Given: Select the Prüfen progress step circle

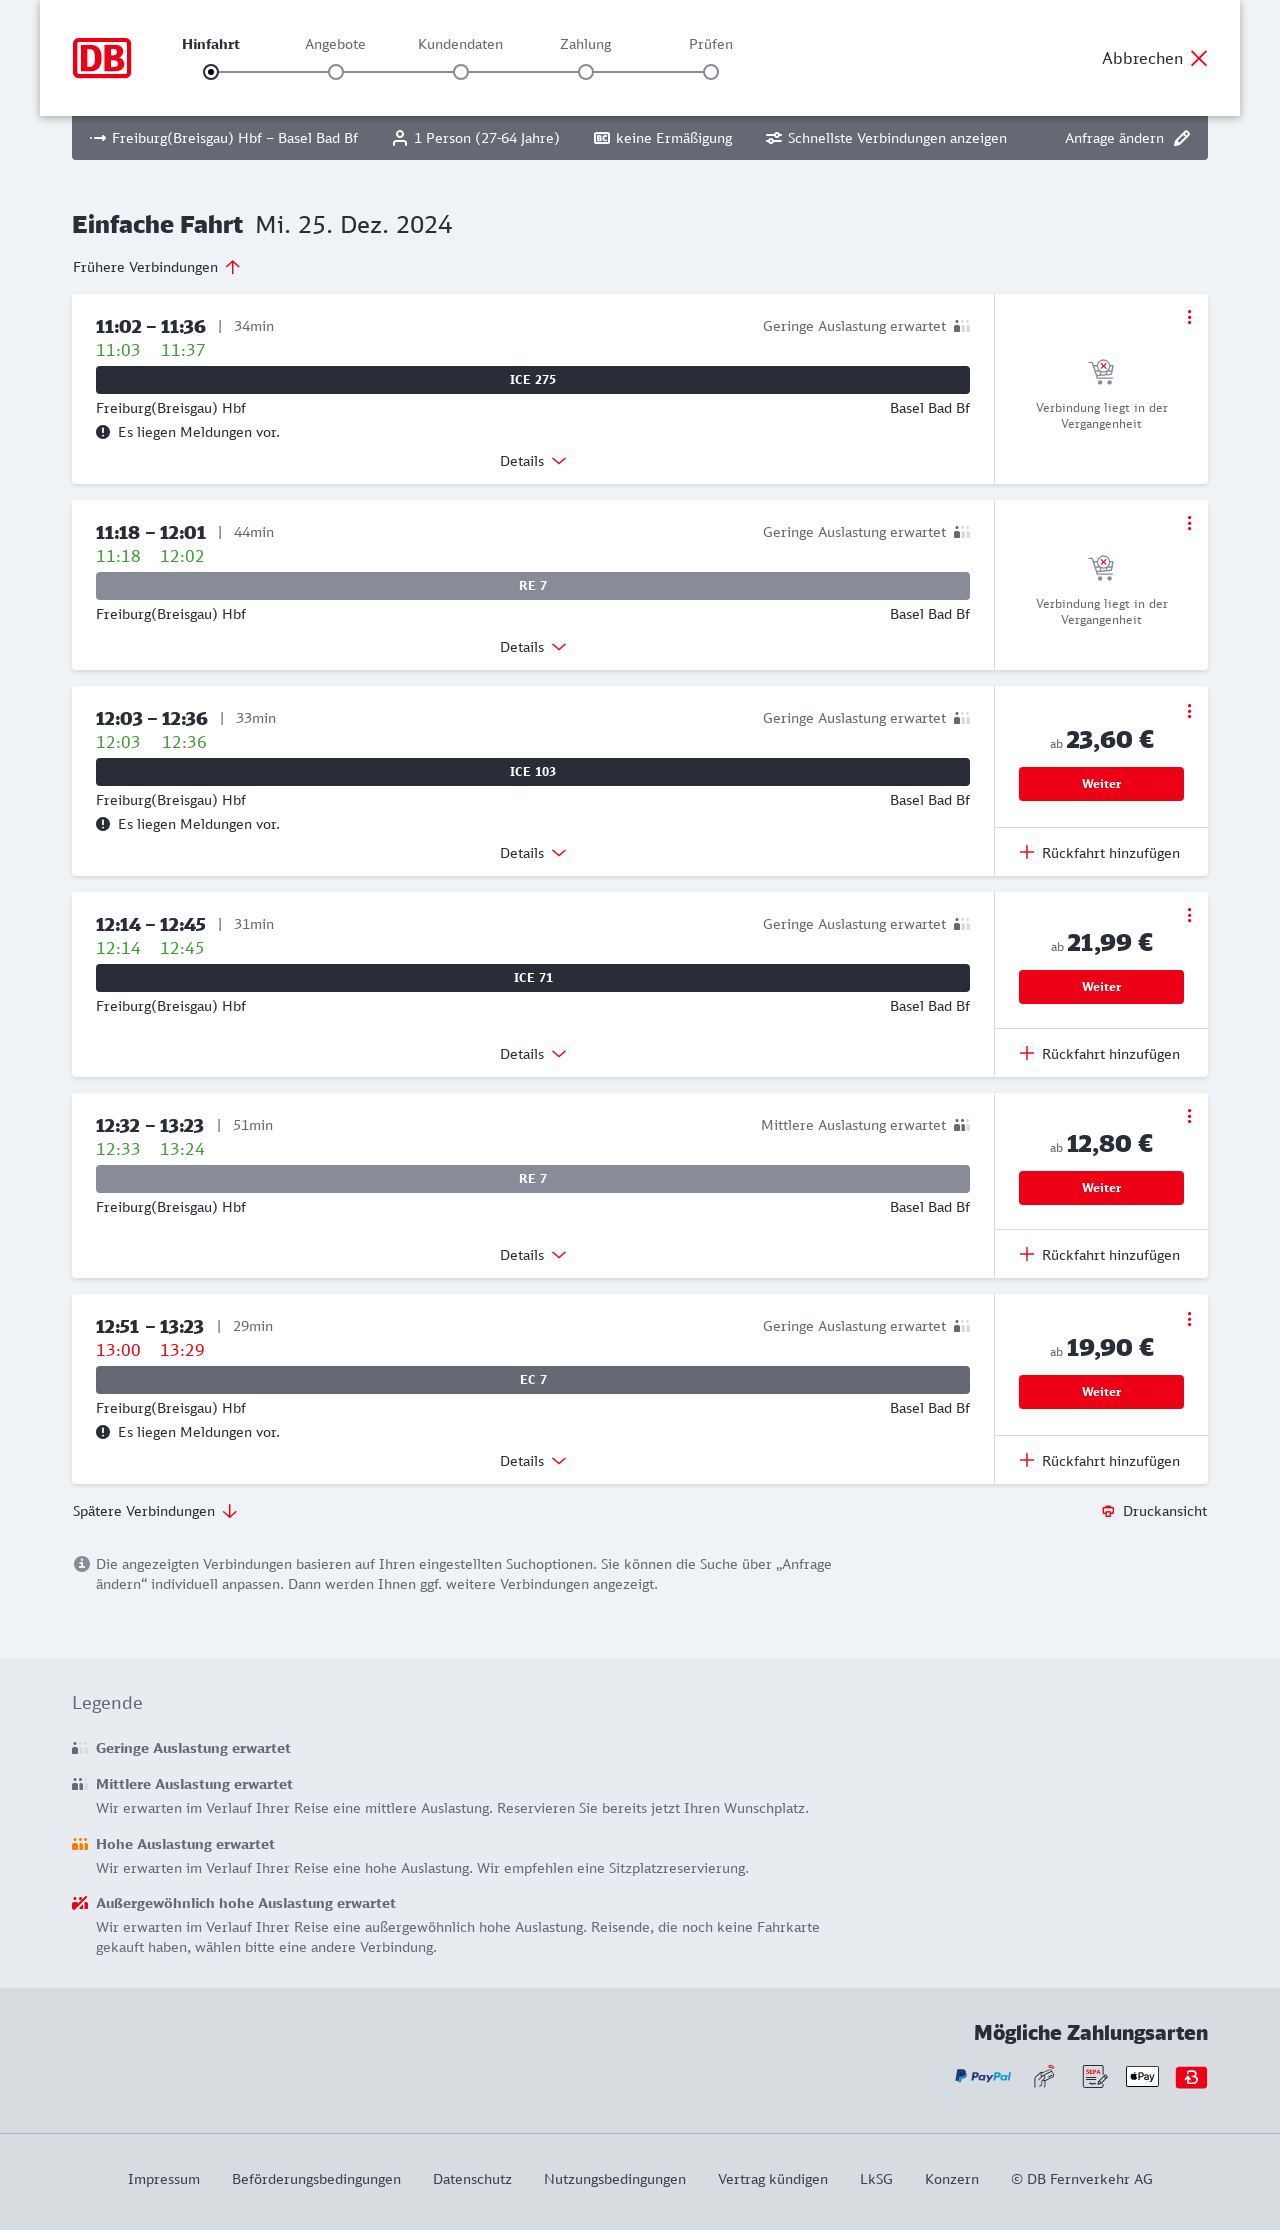Looking at the screenshot, I should 711,72.
